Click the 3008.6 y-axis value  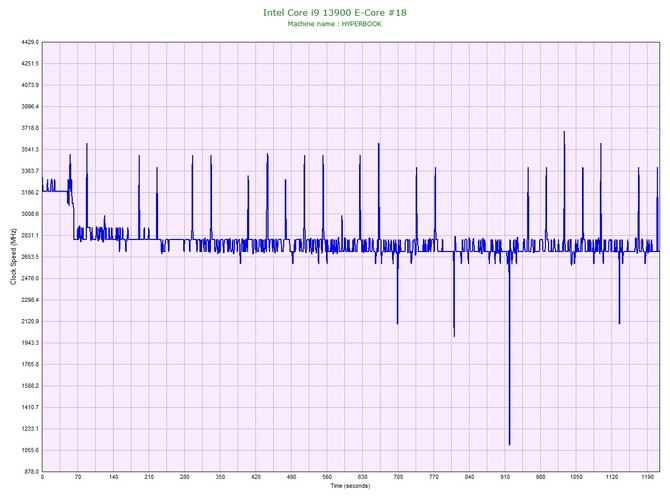[x=30, y=214]
